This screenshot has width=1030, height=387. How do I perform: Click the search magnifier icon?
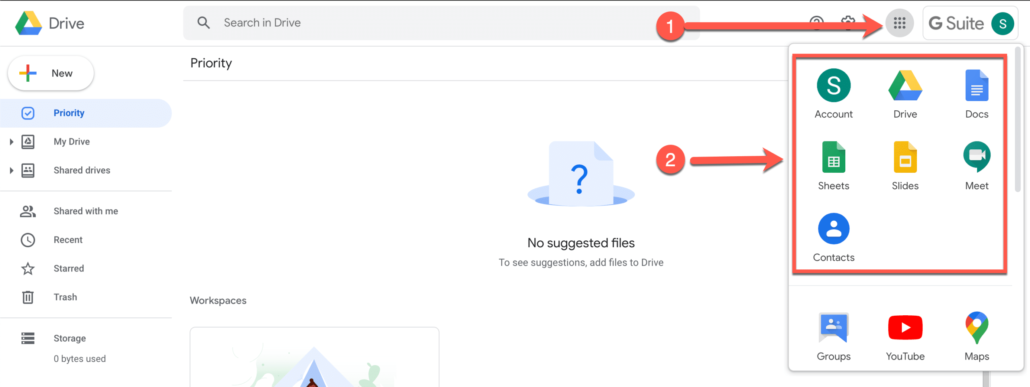204,23
